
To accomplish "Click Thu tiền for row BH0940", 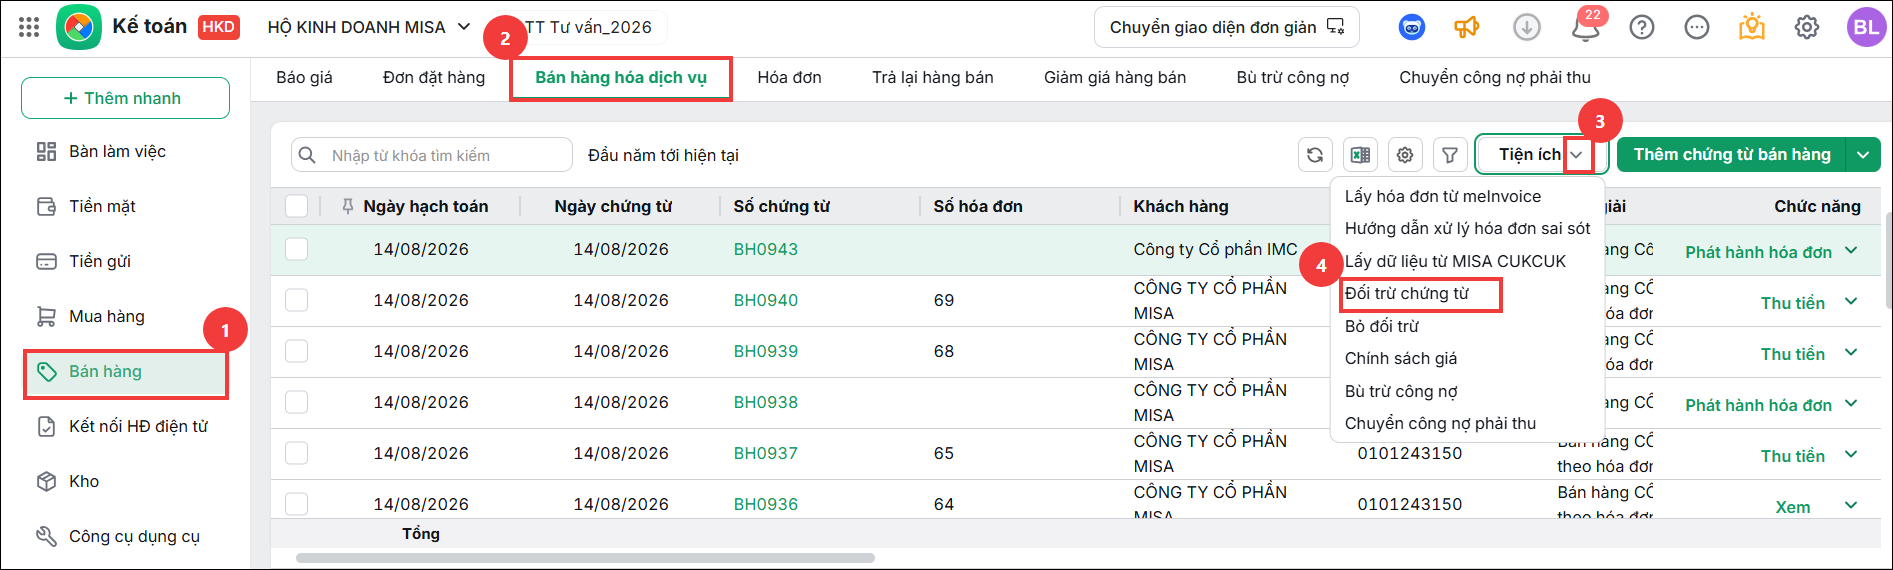I will coord(1793,303).
